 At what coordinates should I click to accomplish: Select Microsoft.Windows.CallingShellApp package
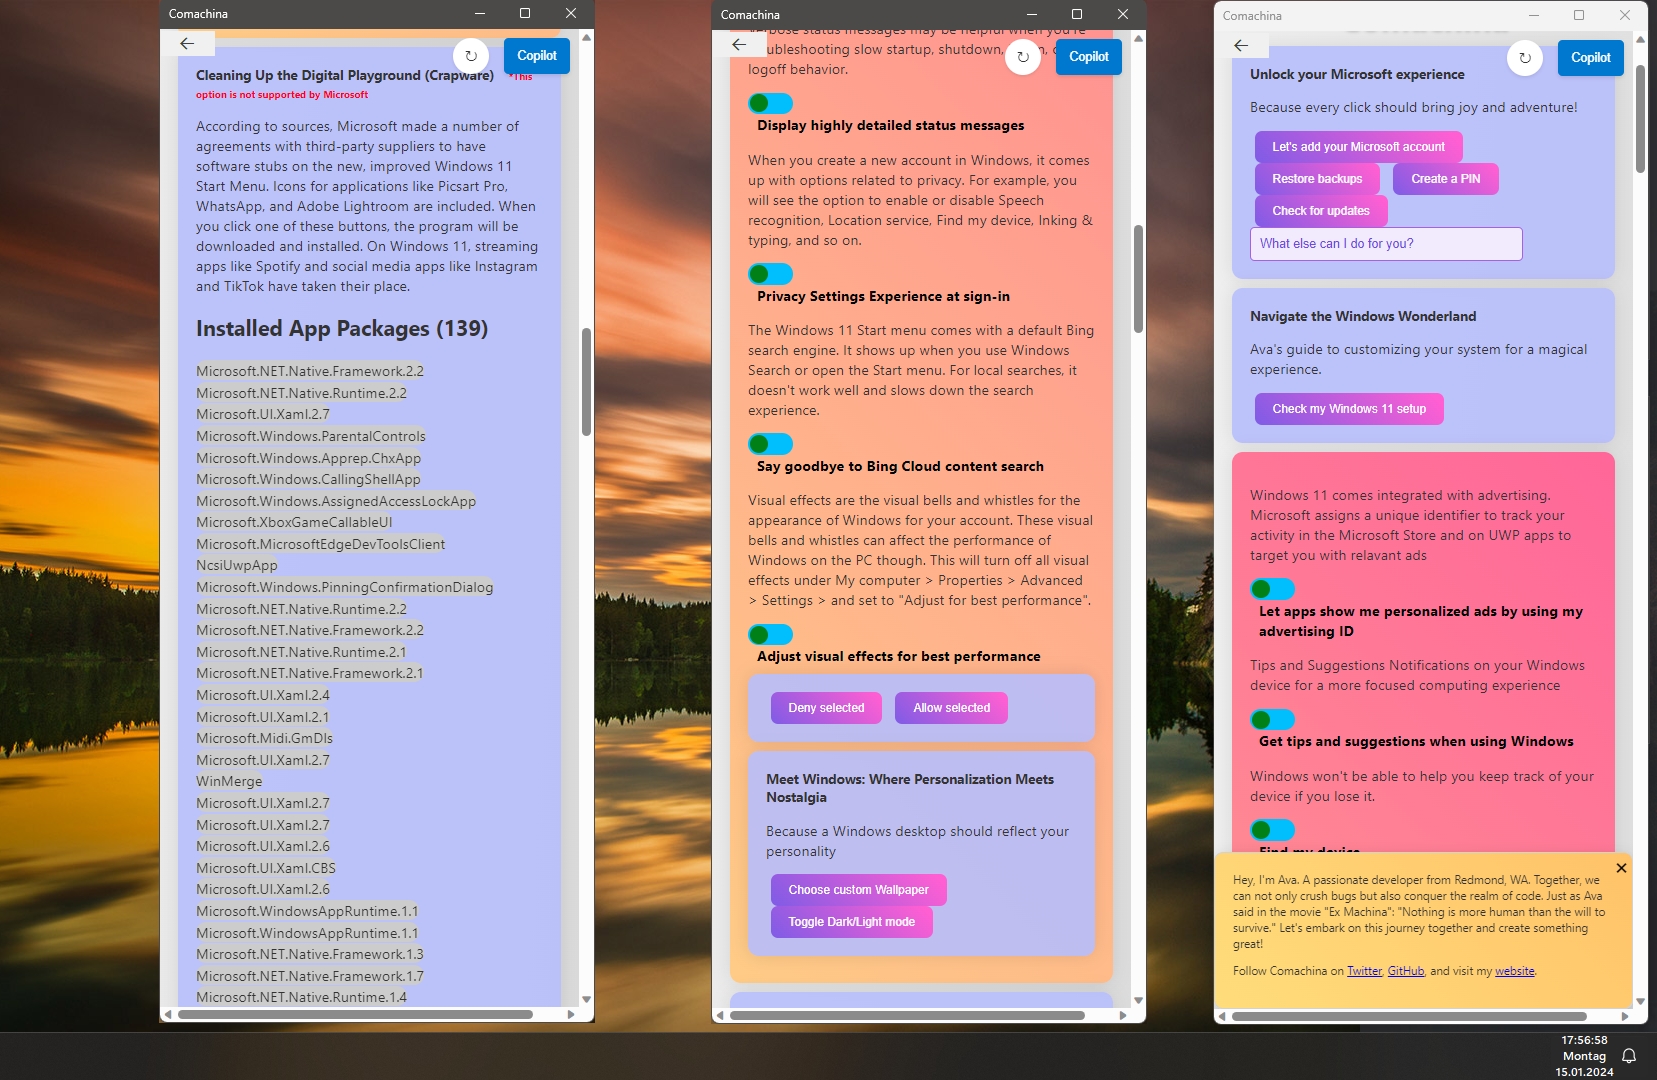point(308,479)
